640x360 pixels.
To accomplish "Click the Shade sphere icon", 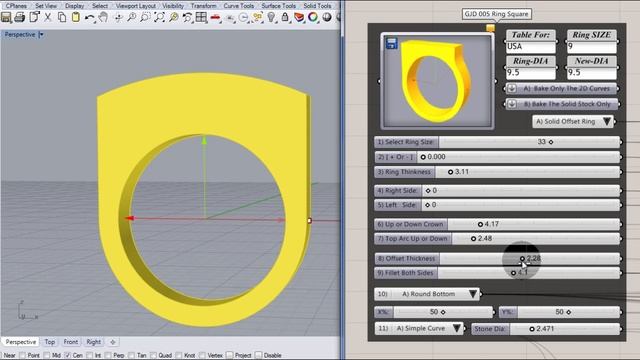I will (x=327, y=18).
